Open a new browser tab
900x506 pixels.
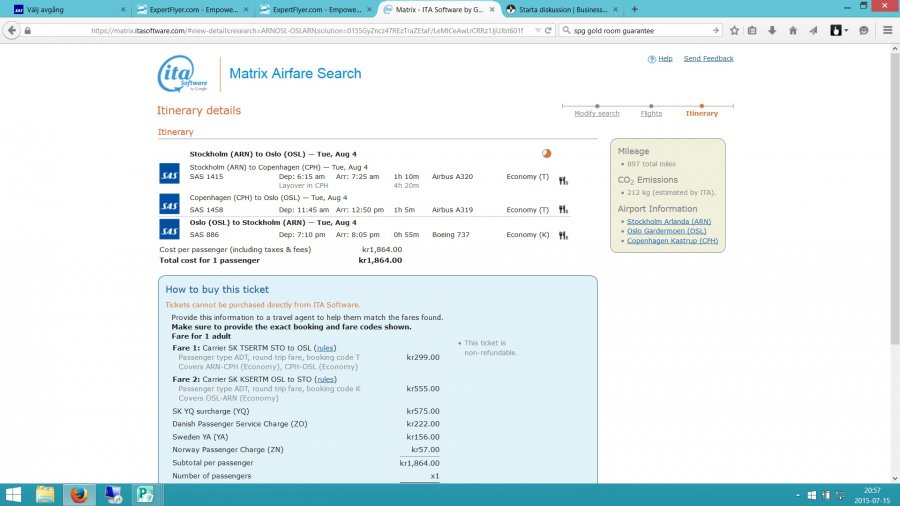[x=634, y=9]
